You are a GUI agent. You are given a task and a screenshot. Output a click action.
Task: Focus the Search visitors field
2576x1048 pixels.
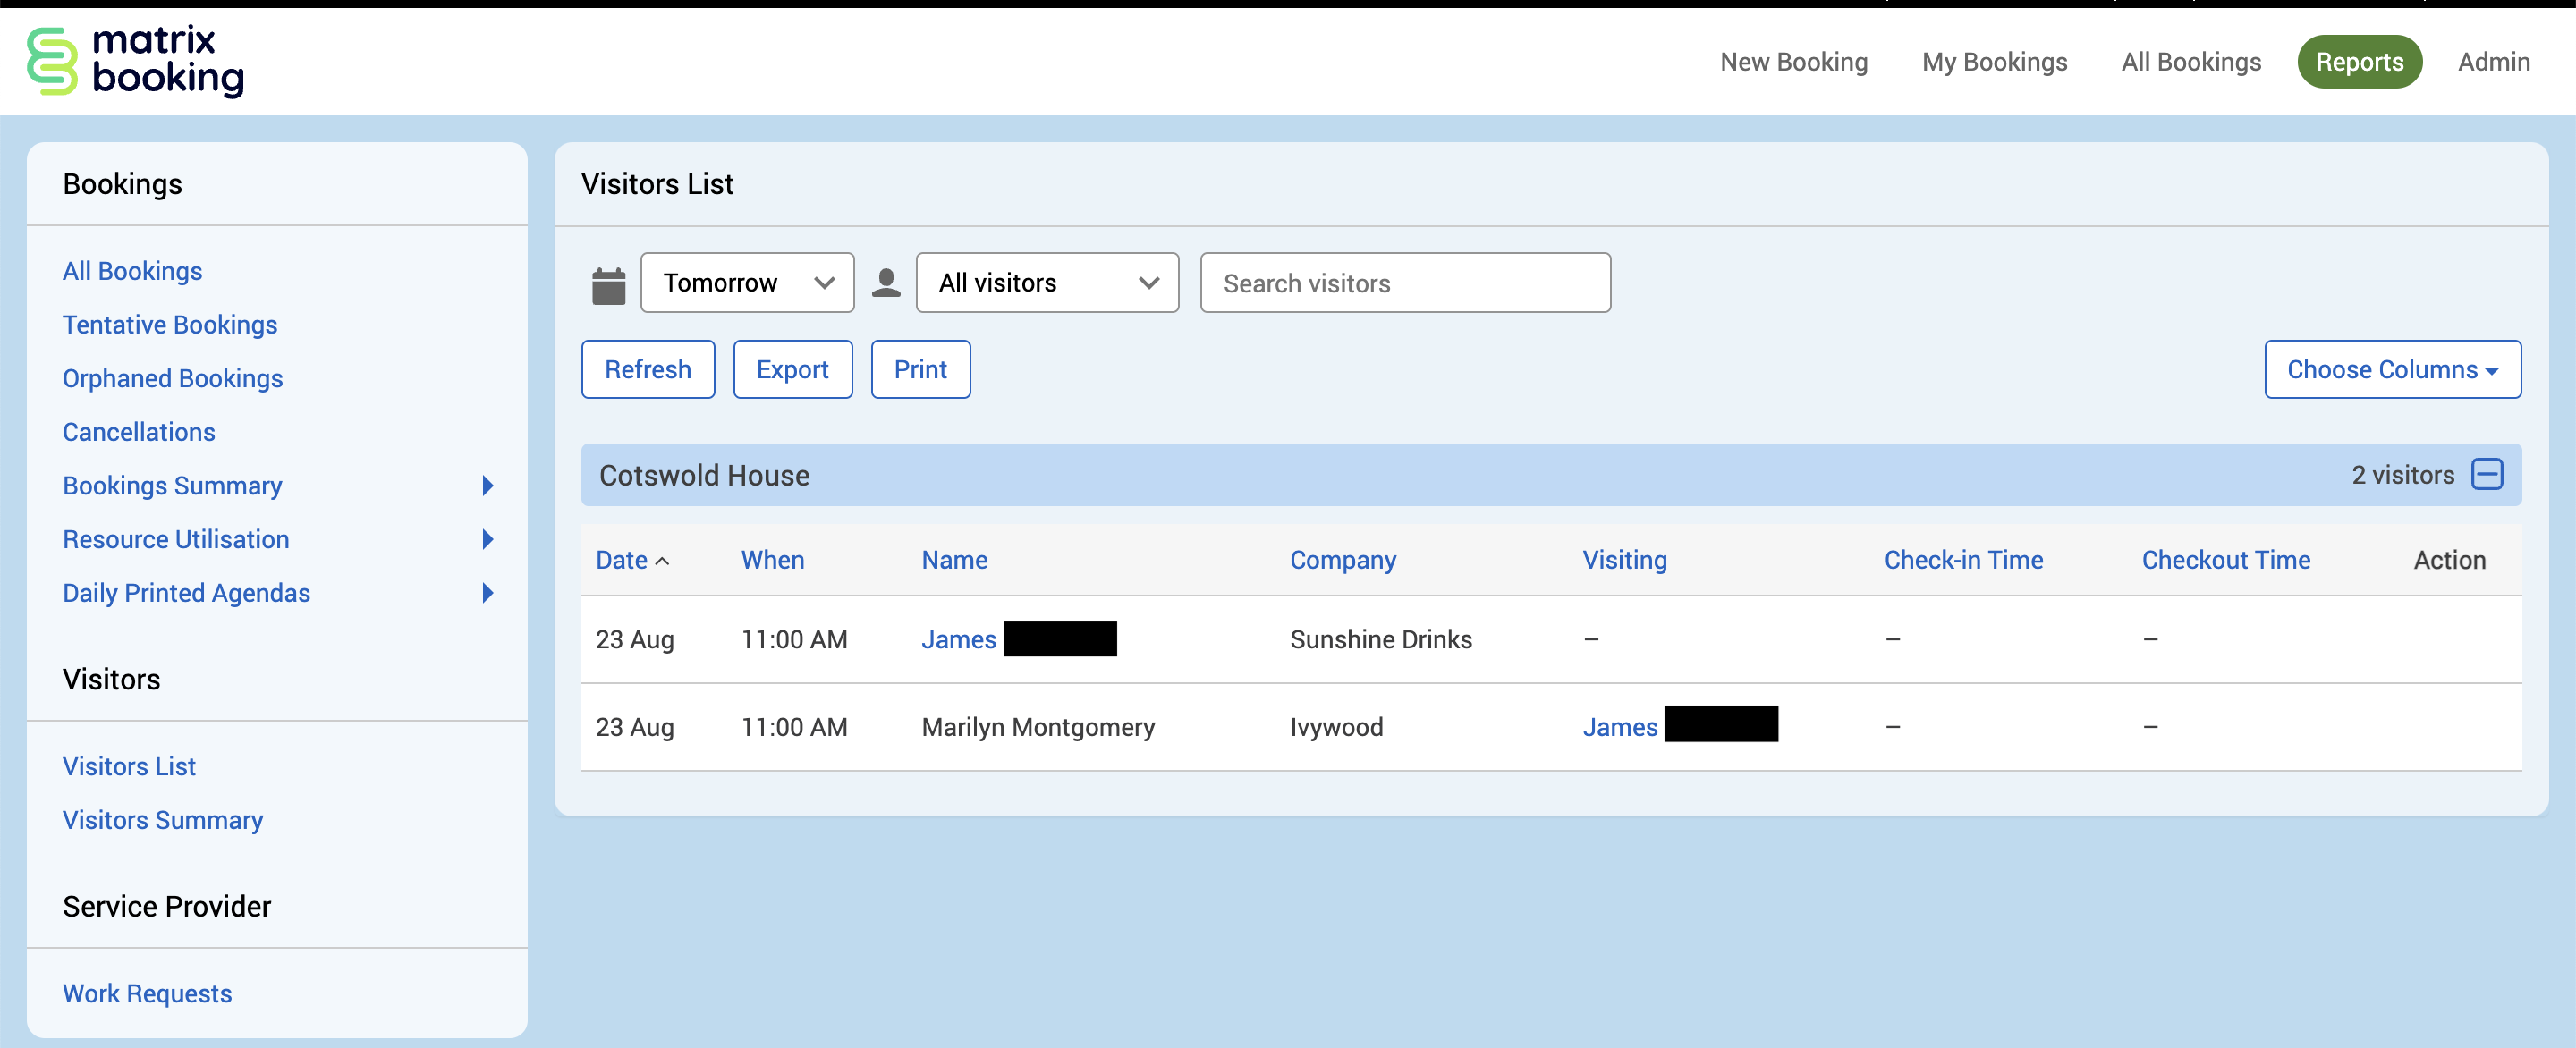[1404, 283]
